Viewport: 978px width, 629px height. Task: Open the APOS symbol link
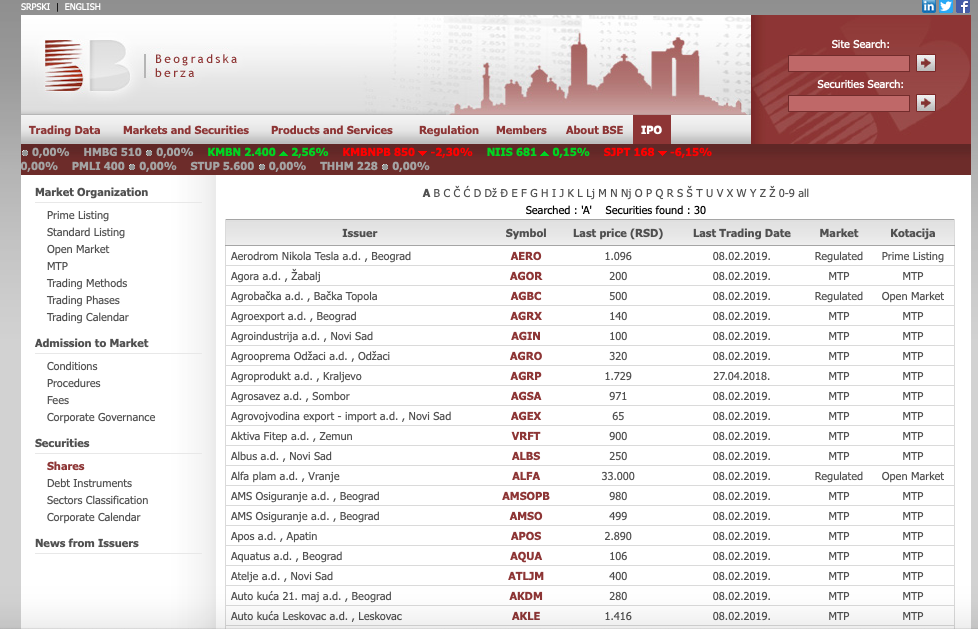526,536
